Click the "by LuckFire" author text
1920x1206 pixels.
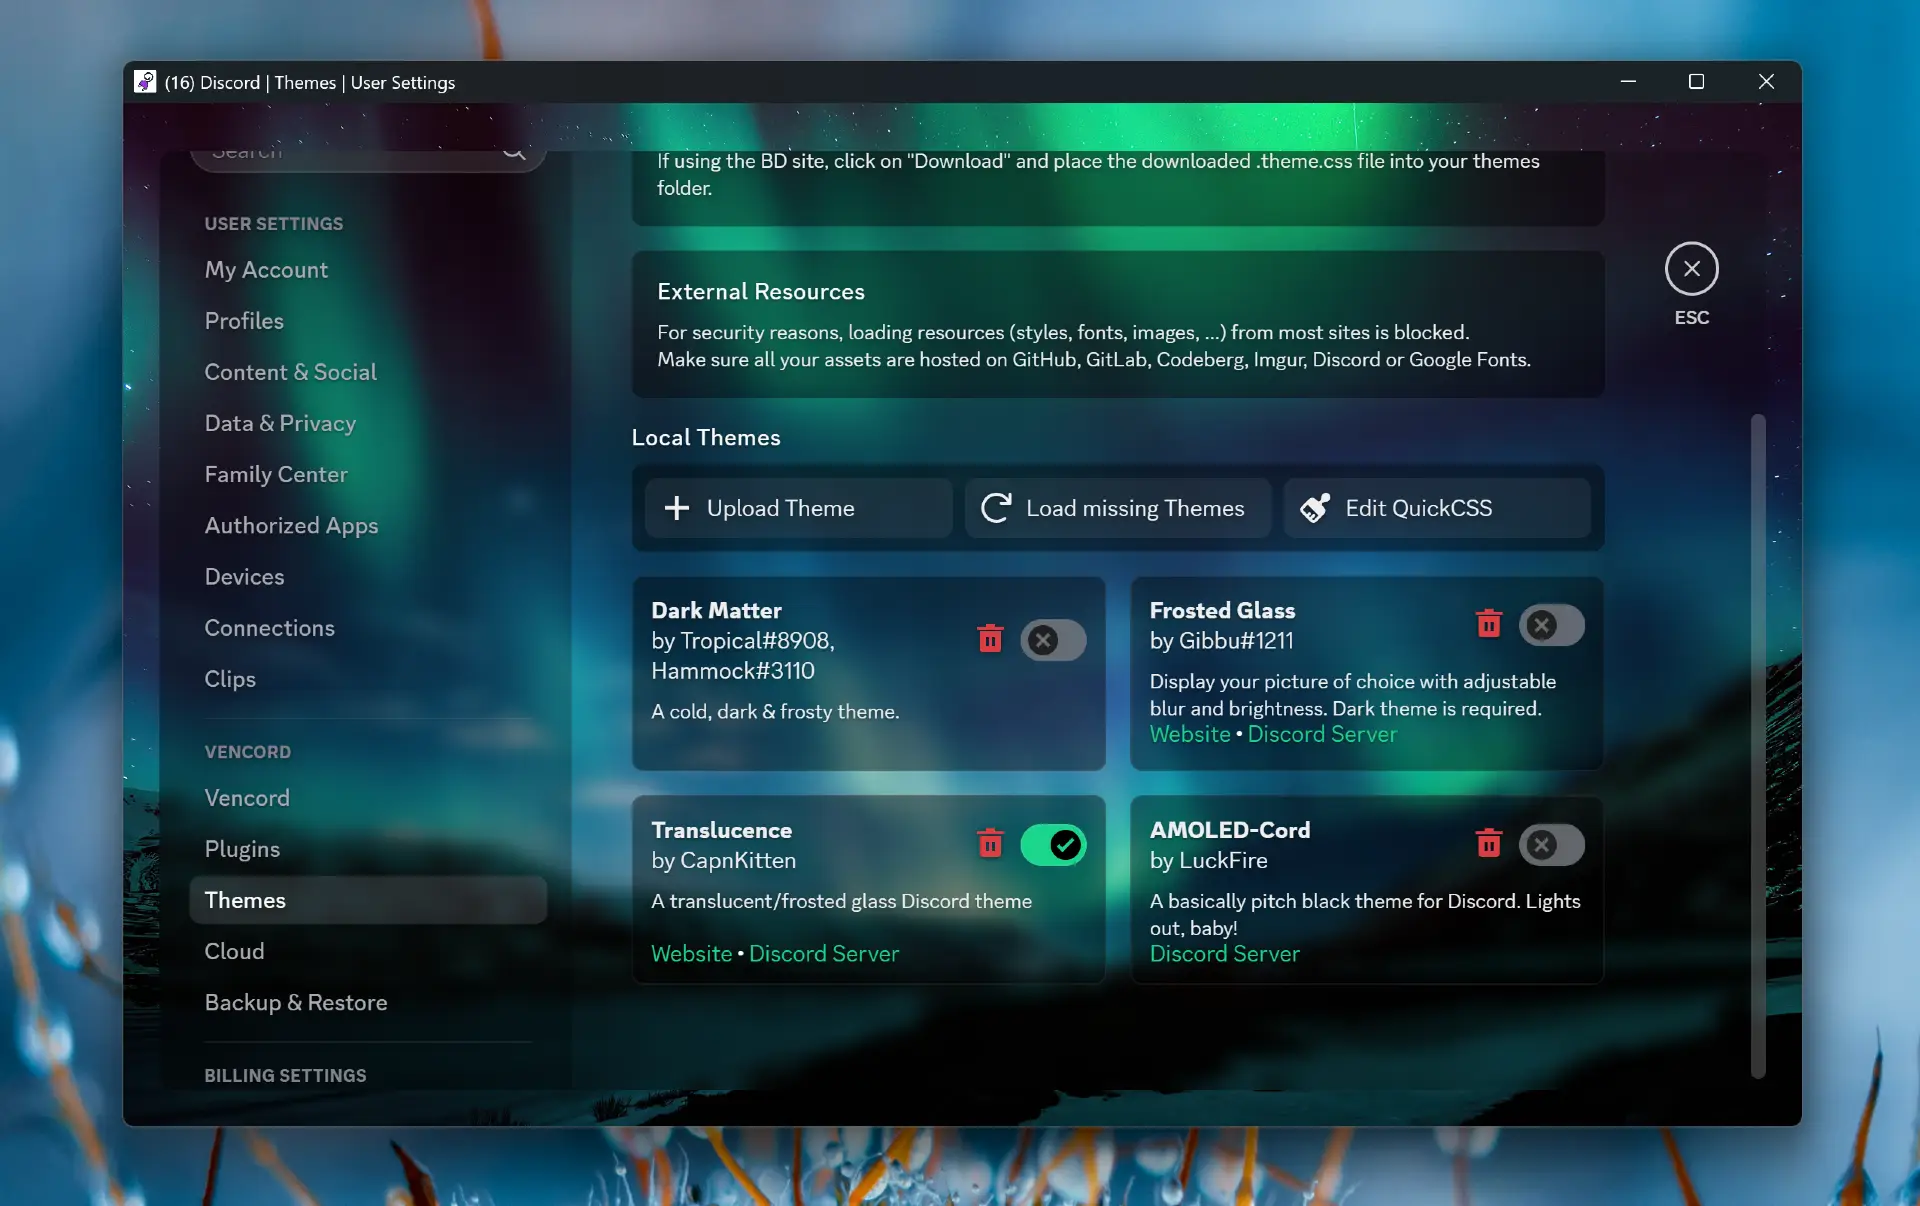(x=1208, y=860)
